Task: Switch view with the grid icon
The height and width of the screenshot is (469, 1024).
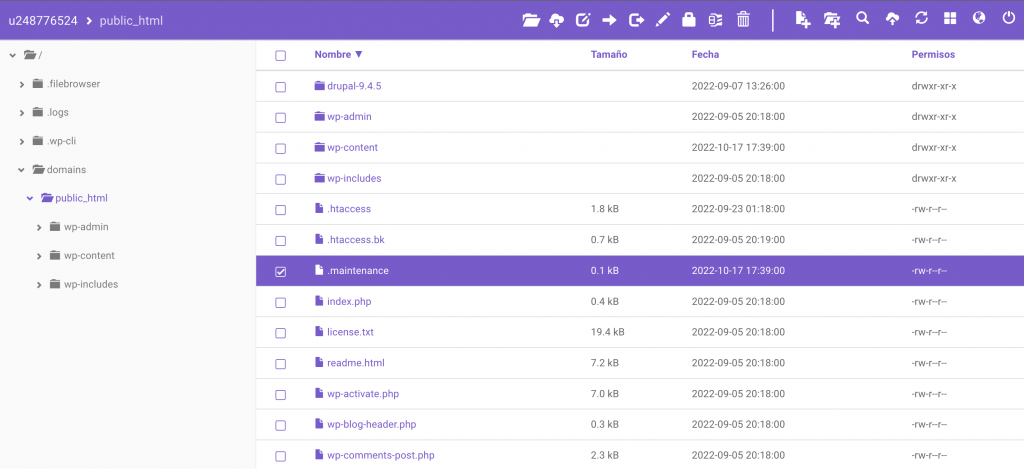Action: tap(950, 19)
